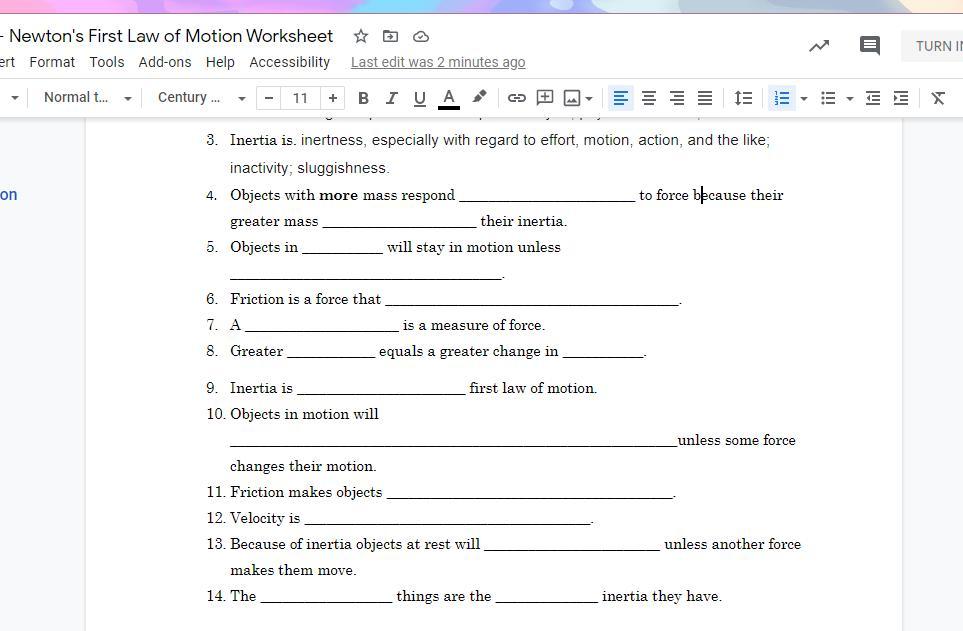Expand the dropdown left of Normal text

click(x=15, y=98)
